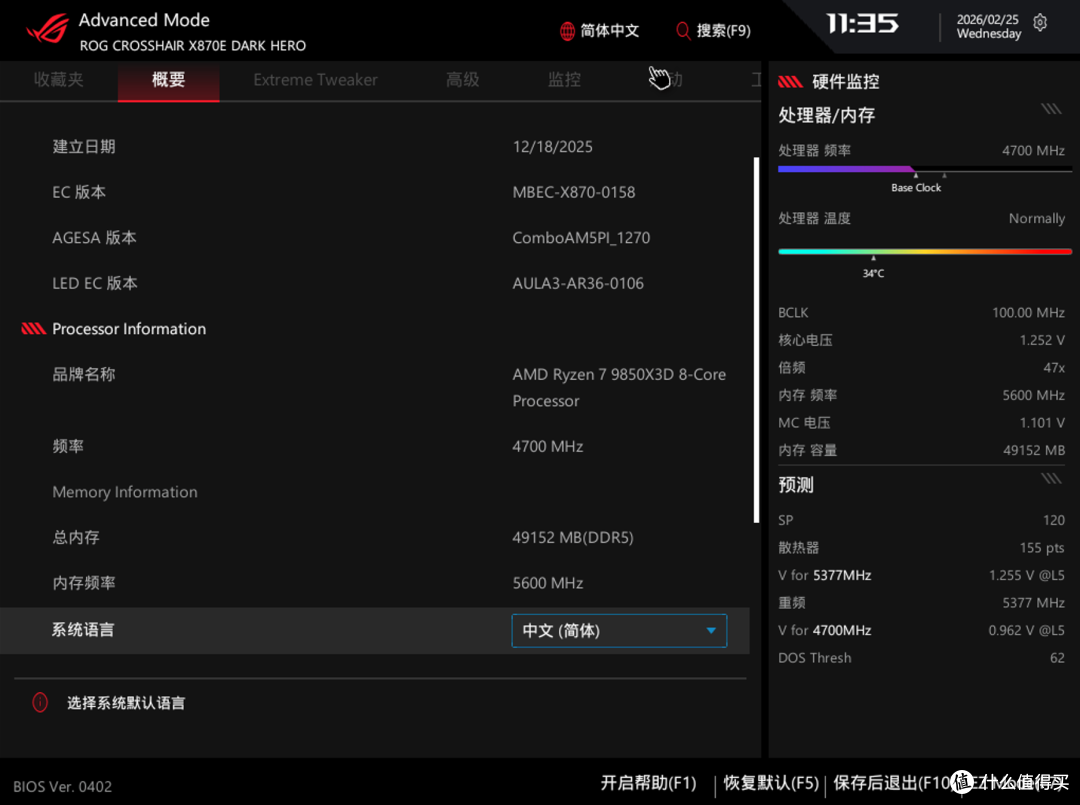Click the Base Clock label
The image size is (1080, 805).
point(916,187)
